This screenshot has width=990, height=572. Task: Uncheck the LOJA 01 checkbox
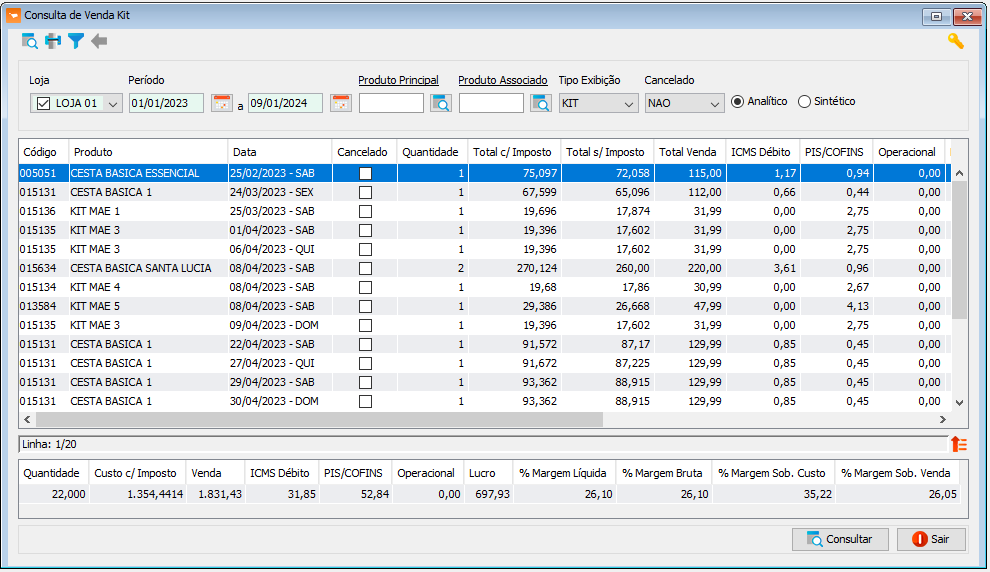43,104
